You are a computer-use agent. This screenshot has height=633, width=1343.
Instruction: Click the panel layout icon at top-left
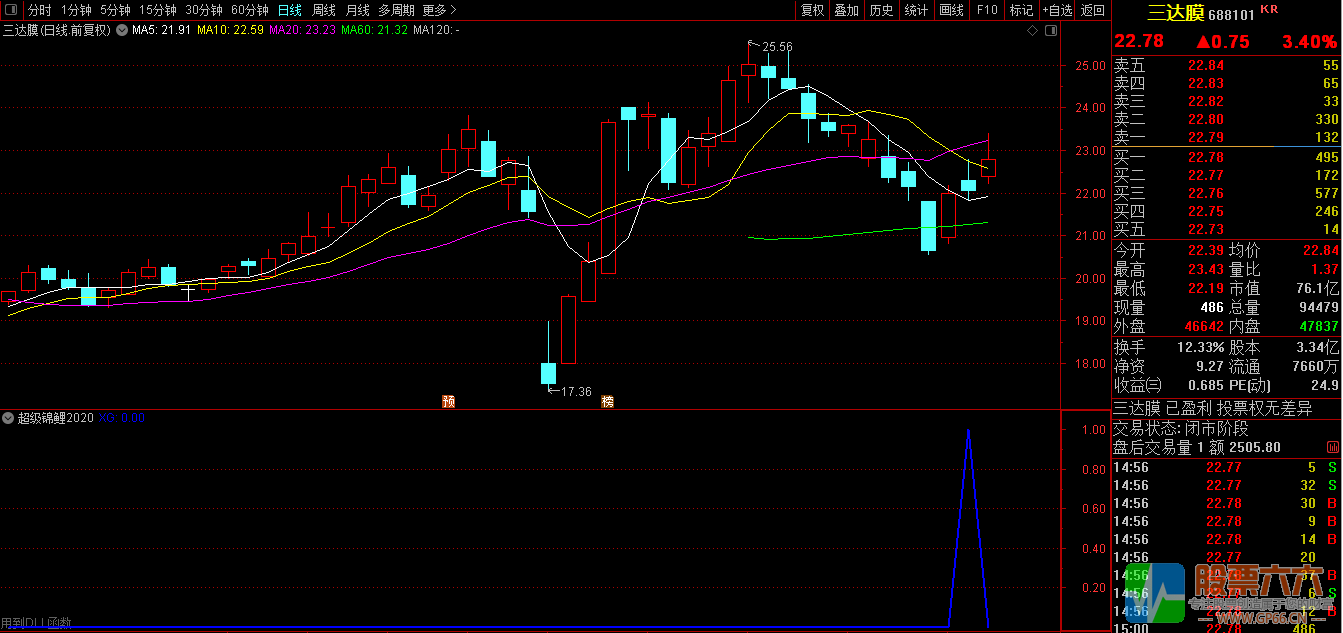11,10
